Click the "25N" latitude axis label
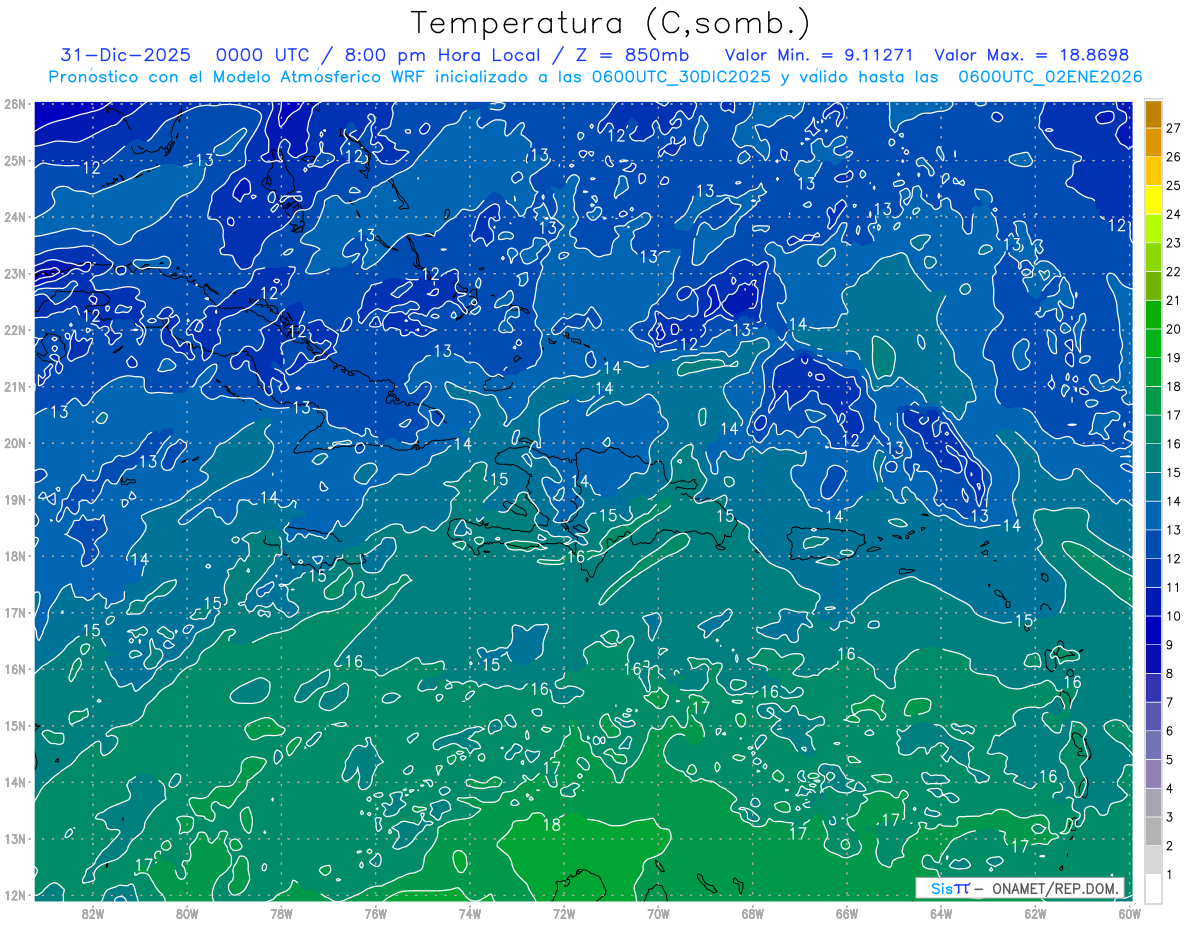The image size is (1200, 927). pyautogui.click(x=15, y=160)
